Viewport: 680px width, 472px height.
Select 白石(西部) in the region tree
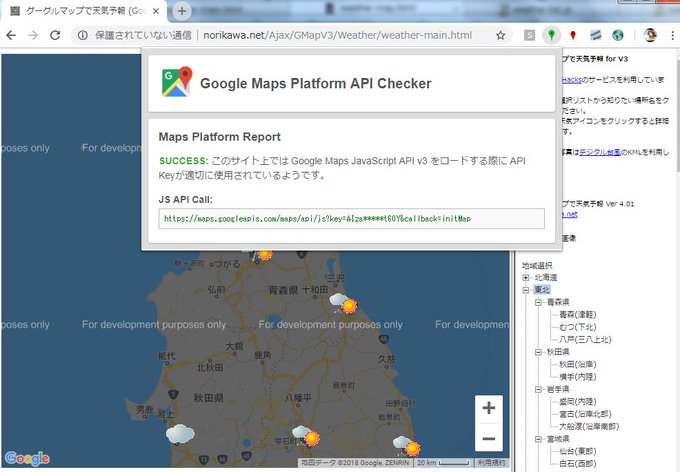point(578,464)
